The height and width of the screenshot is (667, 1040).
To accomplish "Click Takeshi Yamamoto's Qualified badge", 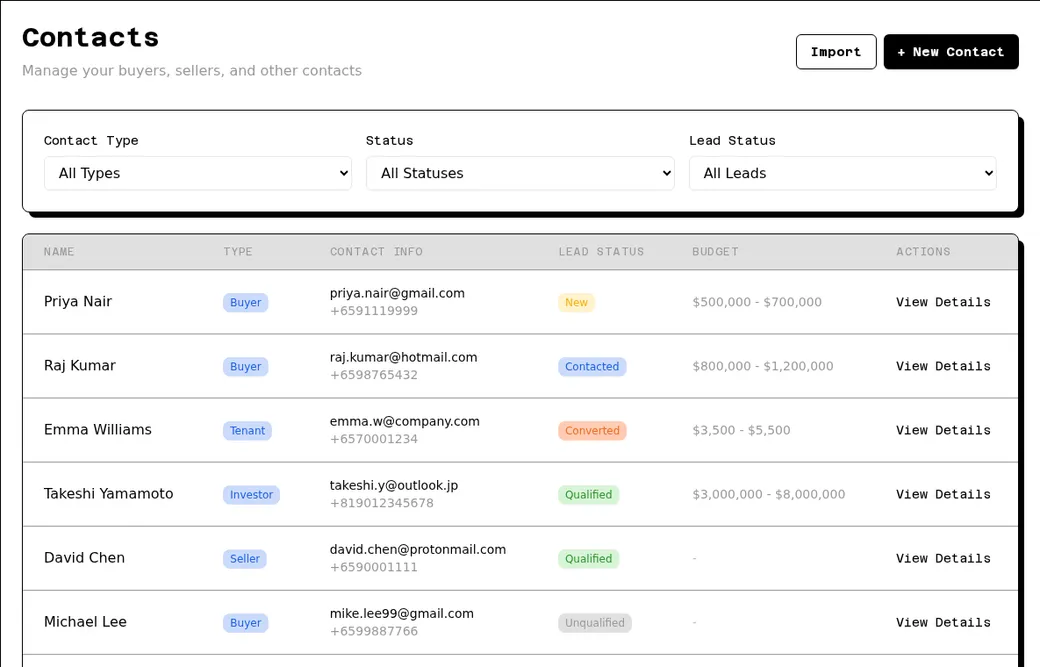I will pyautogui.click(x=588, y=495).
